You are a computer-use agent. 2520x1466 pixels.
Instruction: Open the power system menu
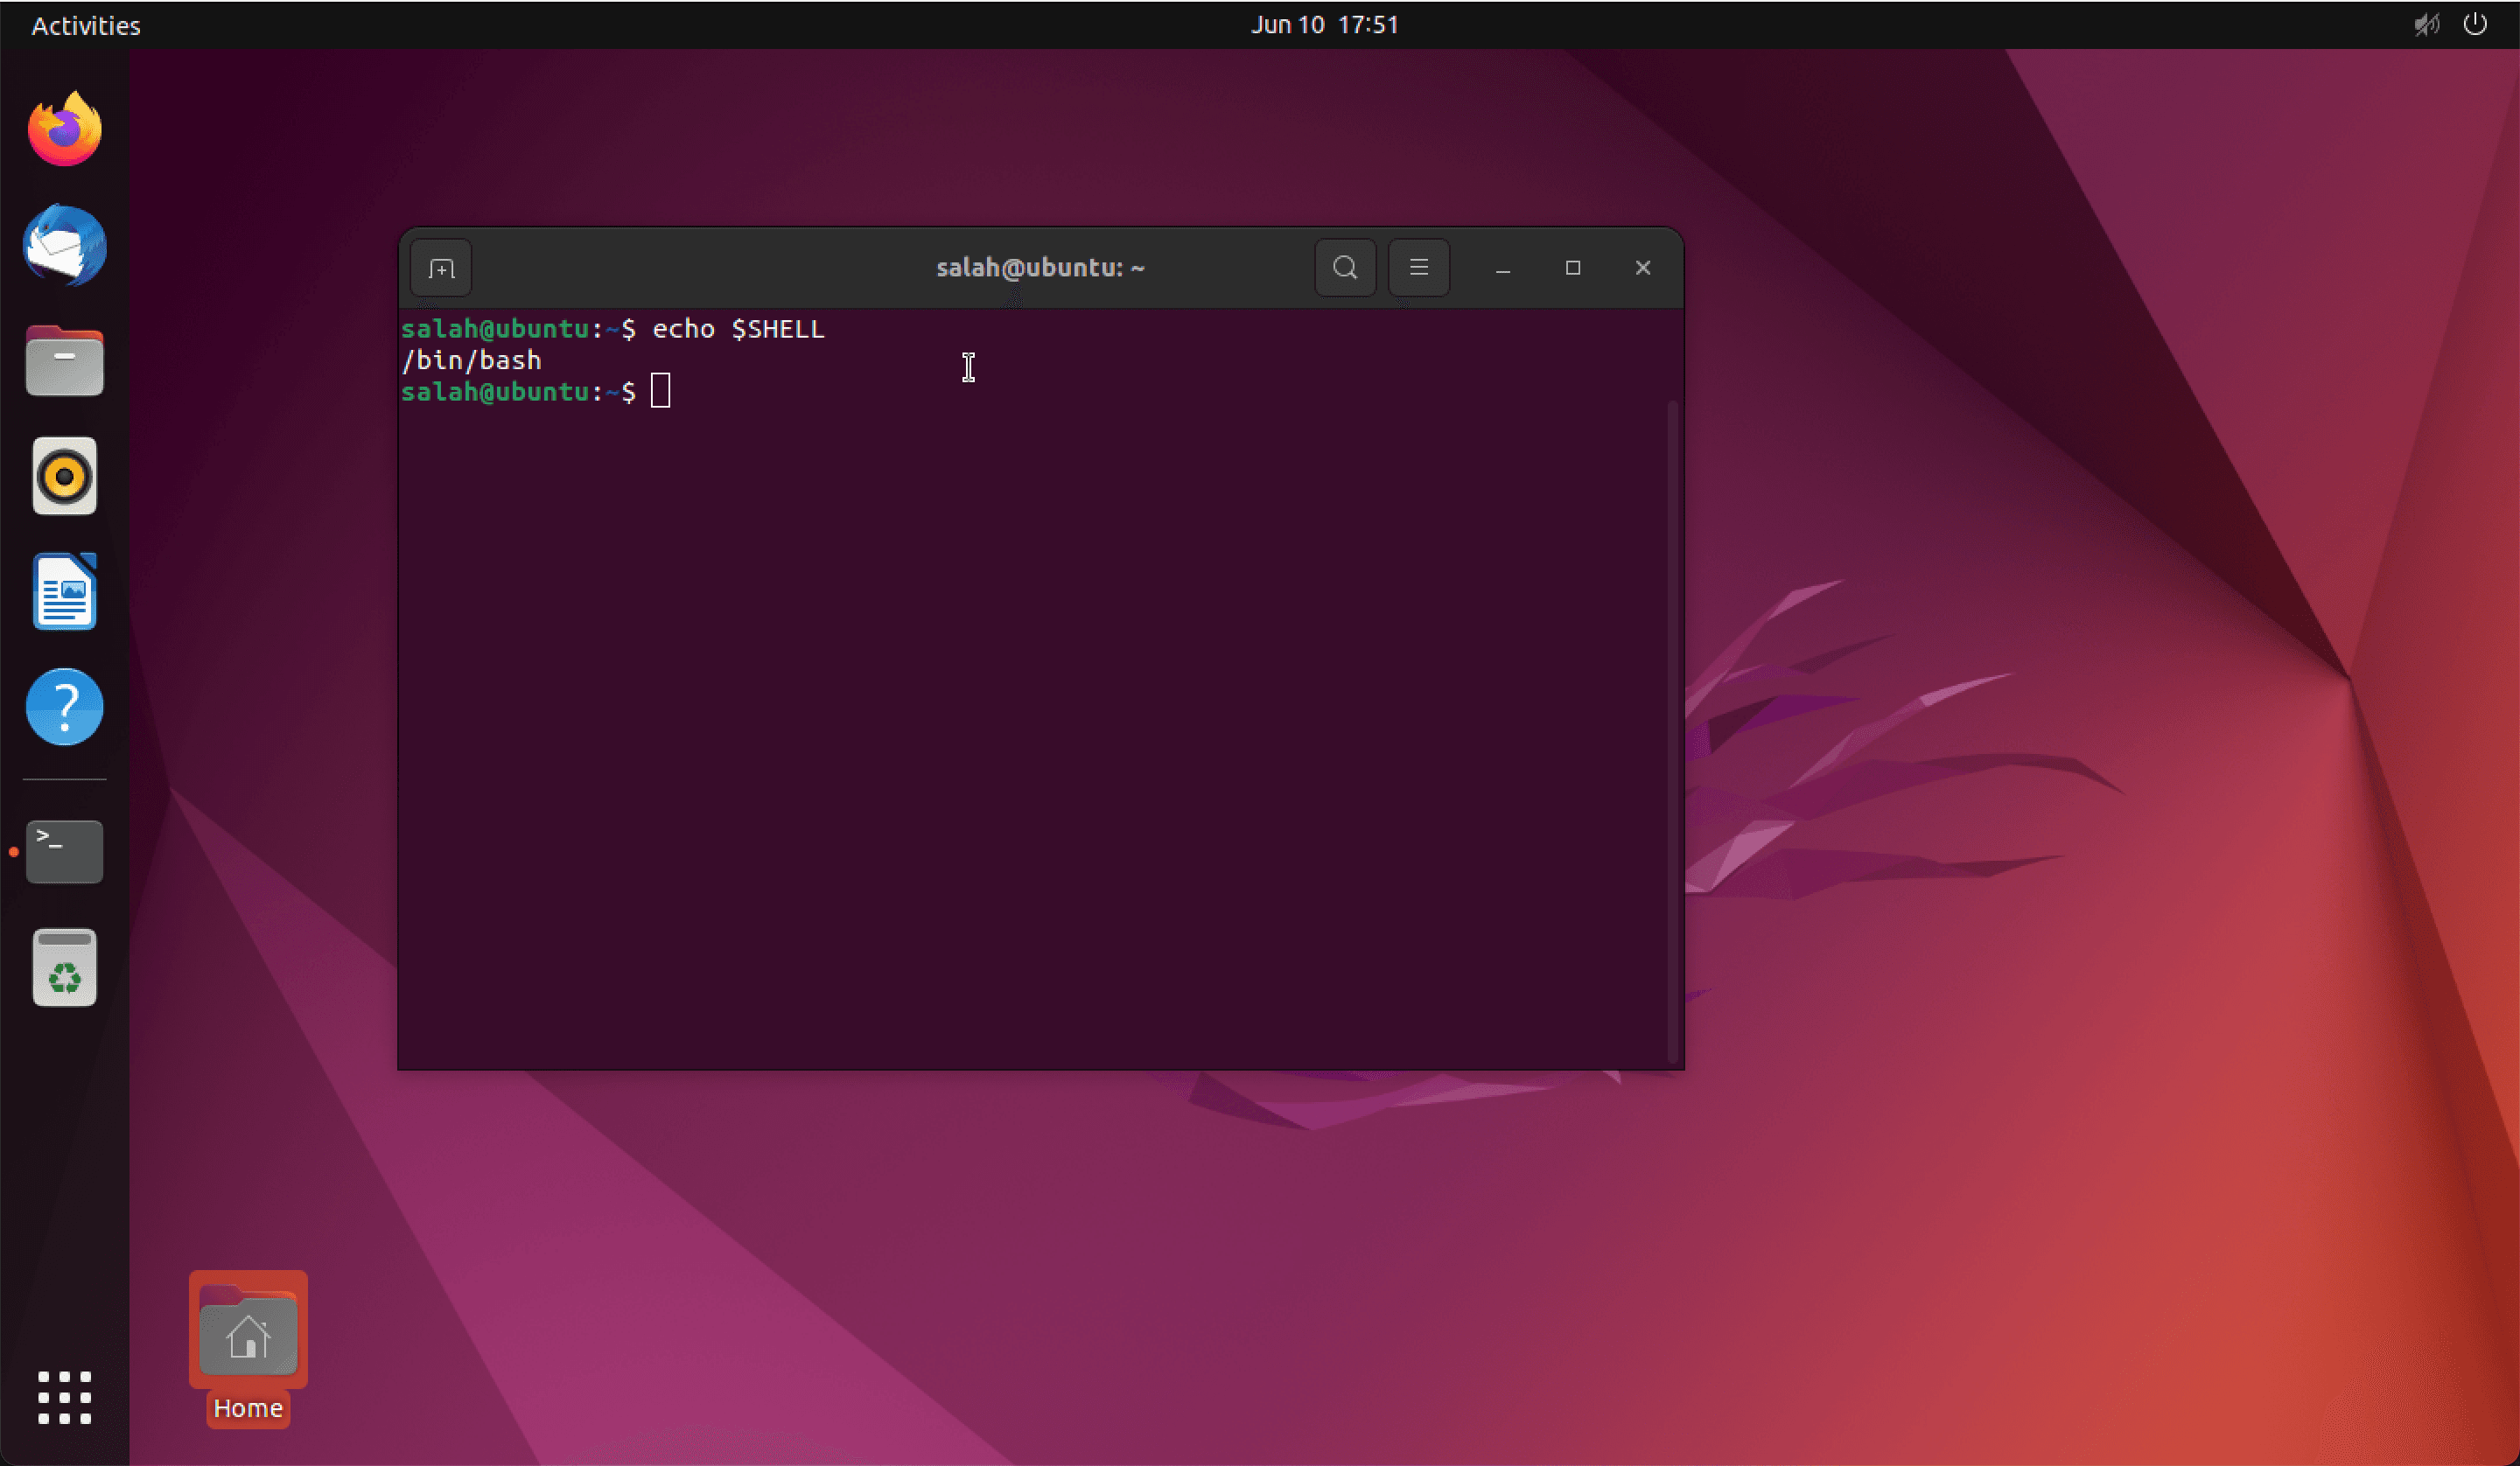click(x=2475, y=25)
